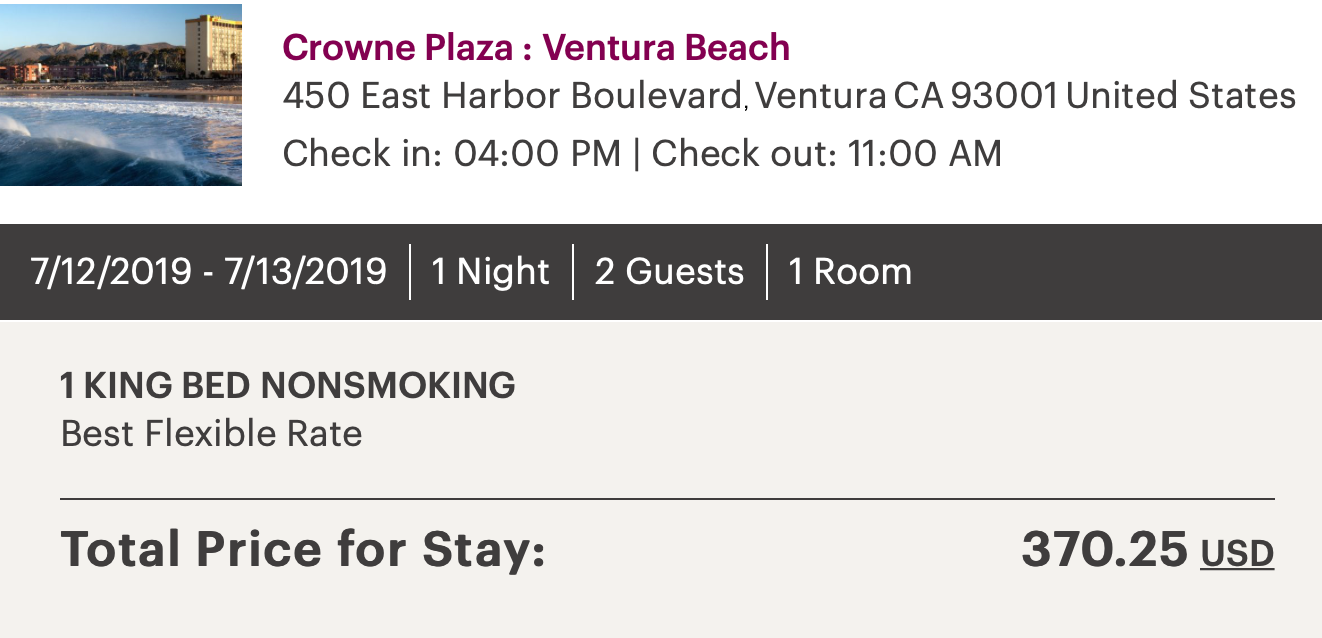Screen dimensions: 1322x638
Task: Open the hotel beach photo thumbnail
Action: pos(120,94)
